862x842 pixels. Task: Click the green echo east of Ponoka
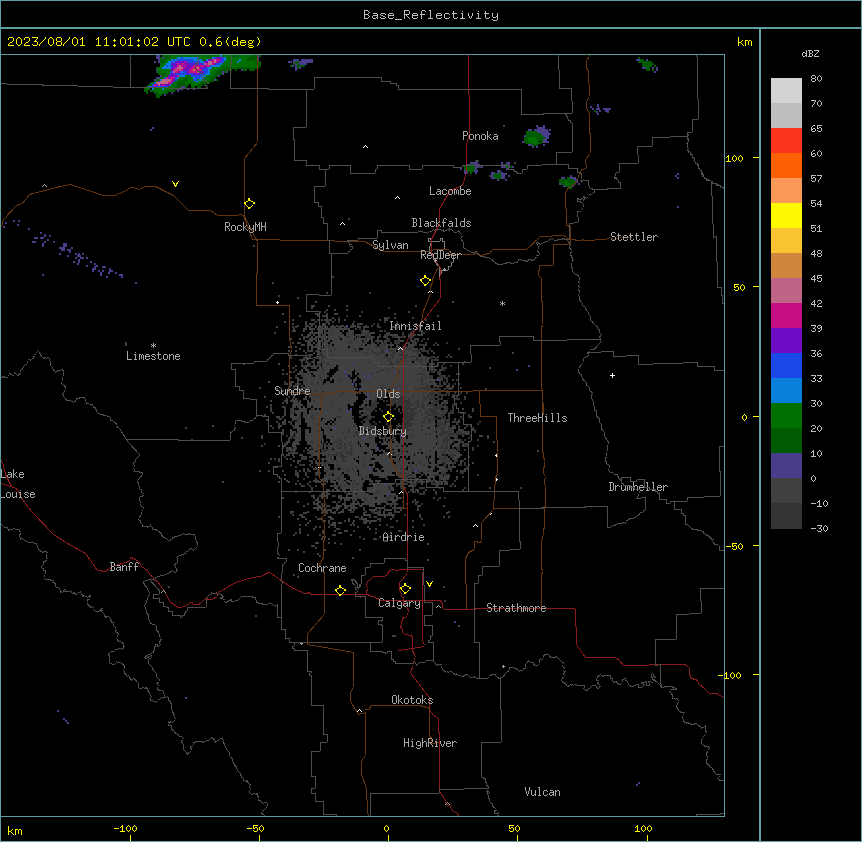(x=536, y=136)
